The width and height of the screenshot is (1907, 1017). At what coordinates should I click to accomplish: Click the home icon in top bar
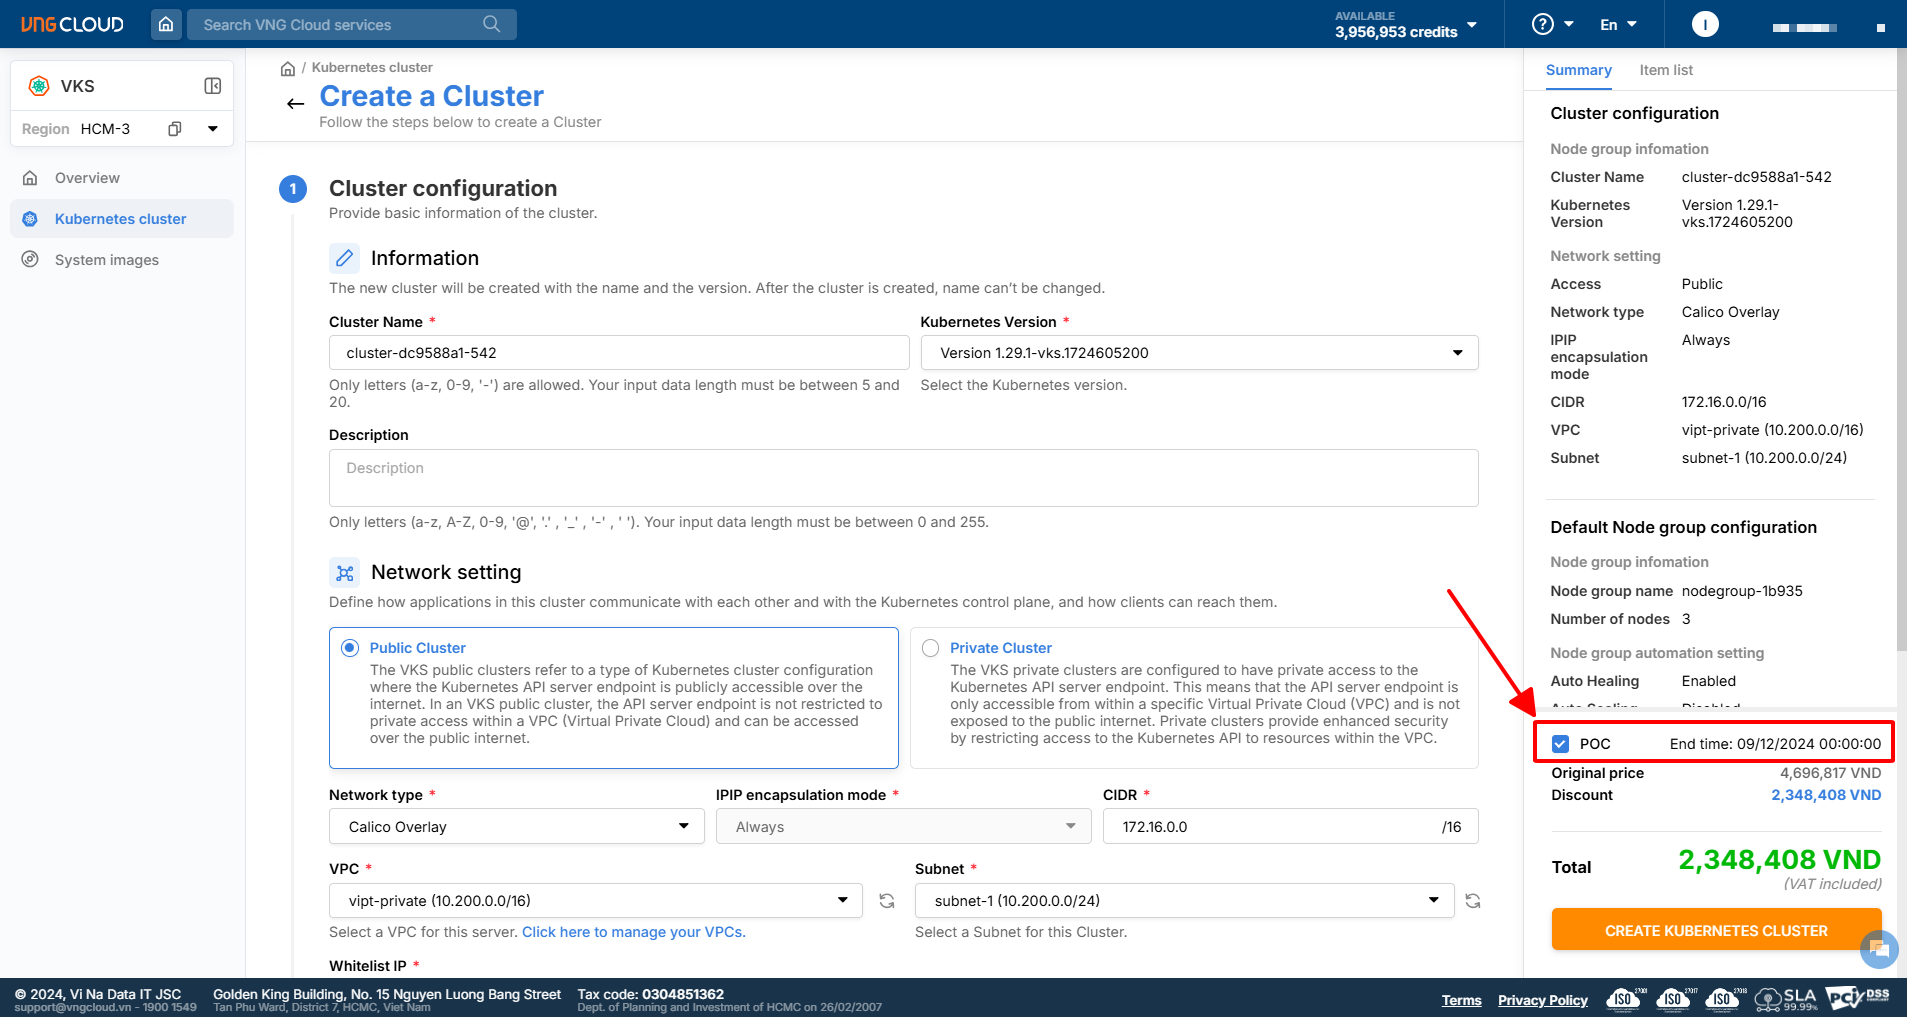click(166, 24)
